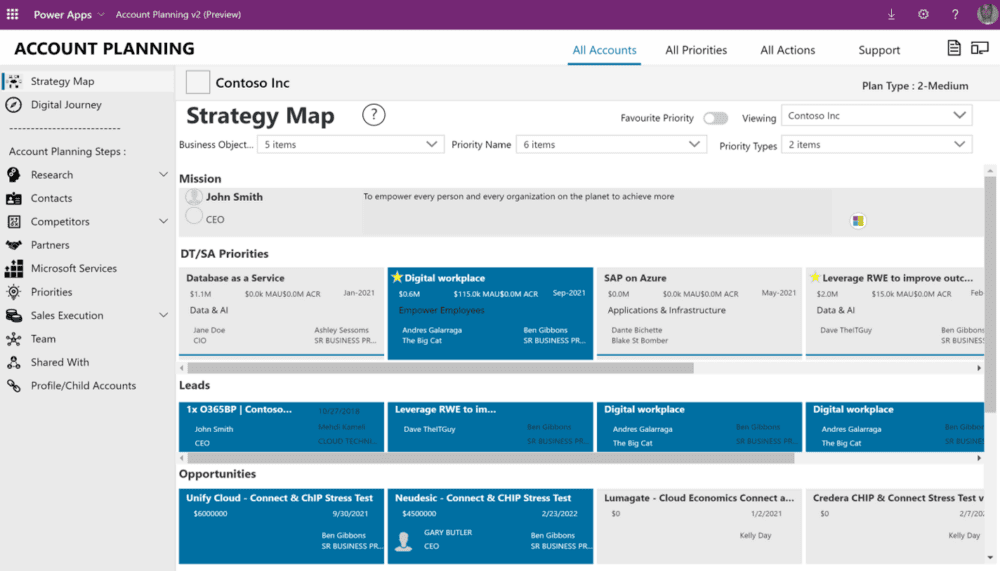Click the document report icon
This screenshot has height=571, width=1000.
coord(953,48)
